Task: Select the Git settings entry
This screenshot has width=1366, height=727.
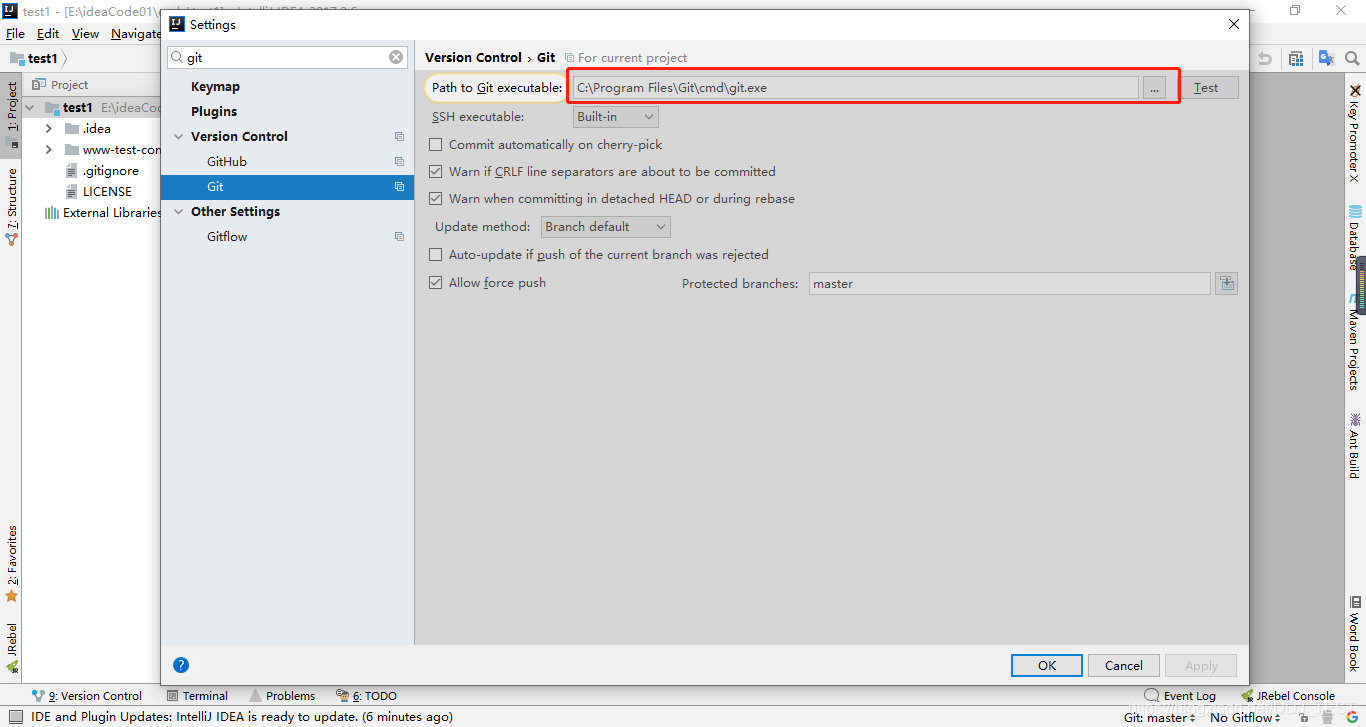Action: [x=288, y=187]
